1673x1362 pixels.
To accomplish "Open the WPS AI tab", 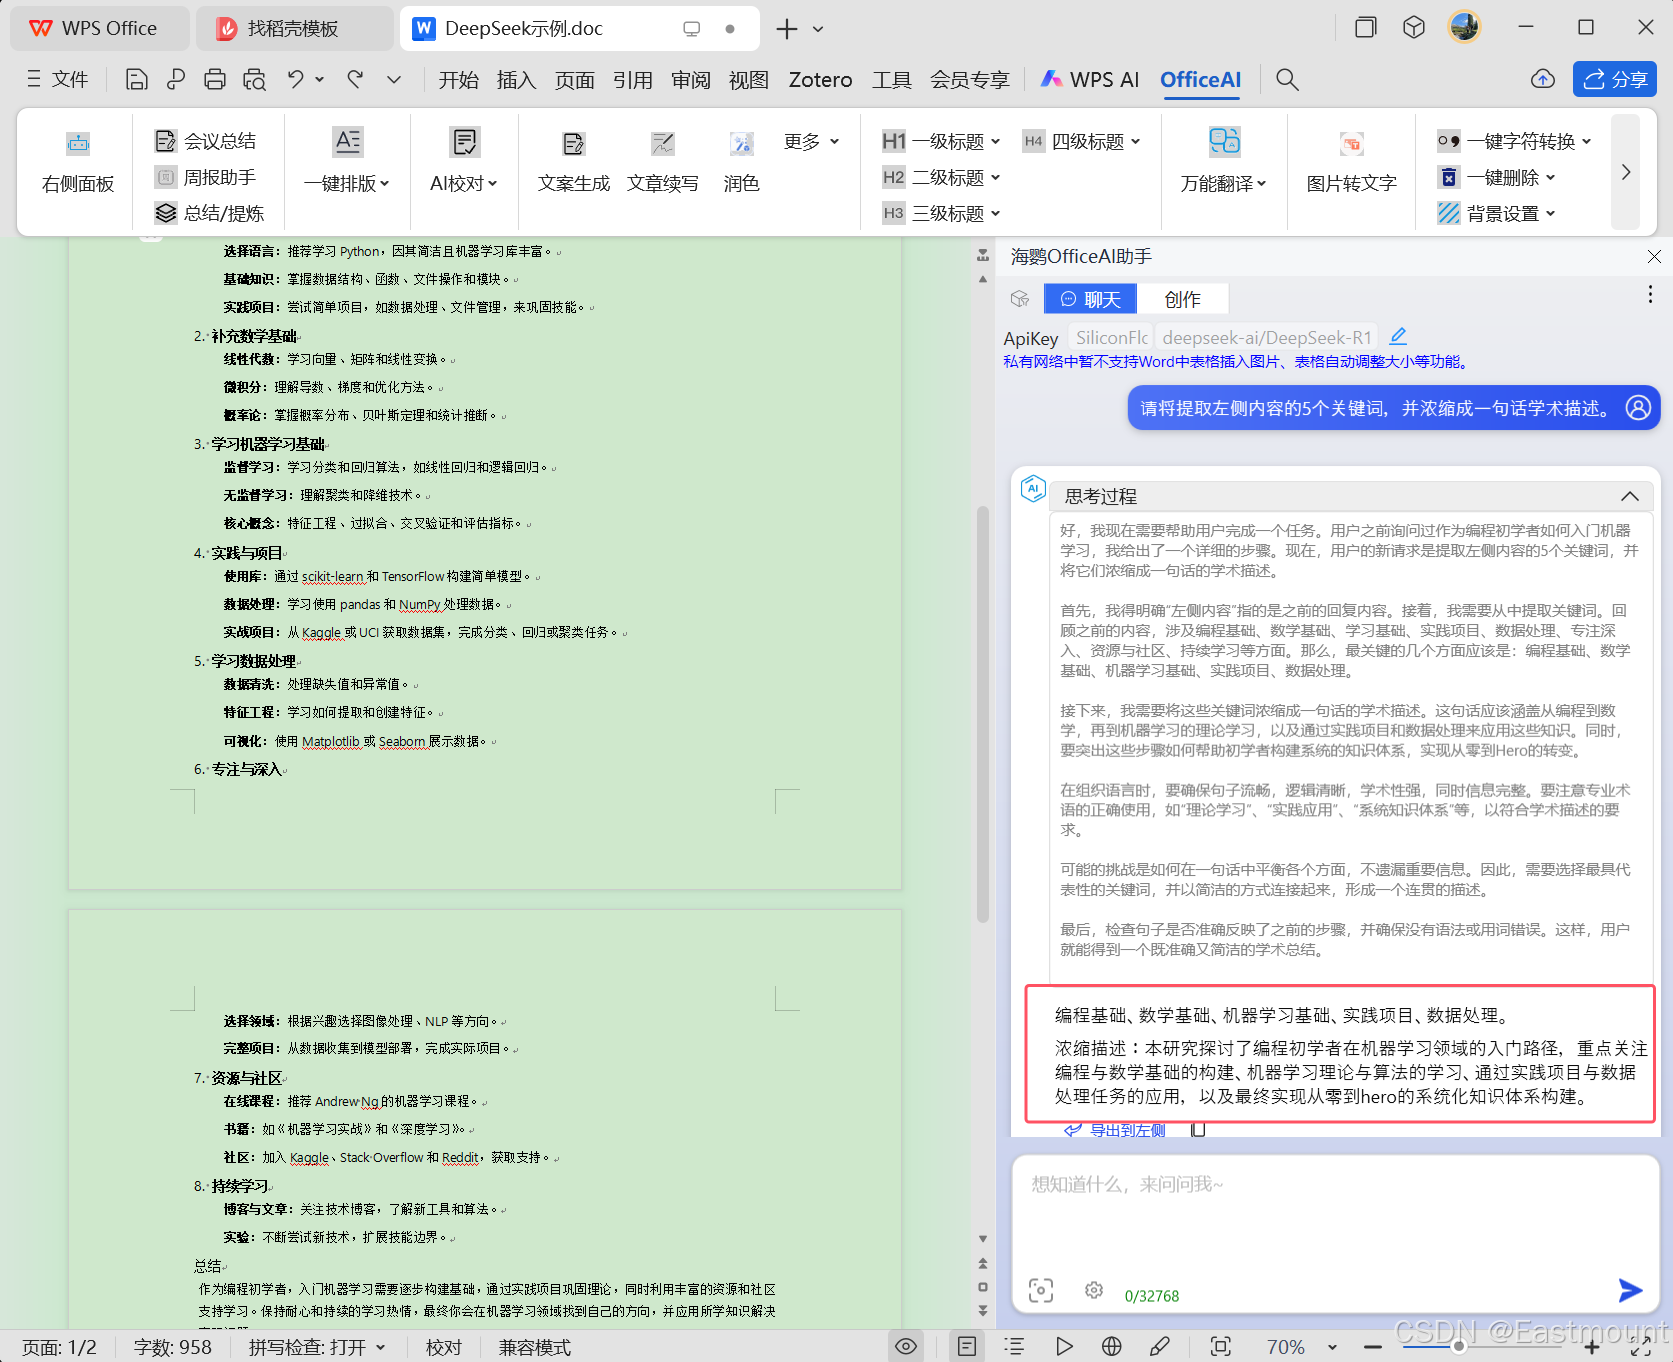I will 1090,80.
